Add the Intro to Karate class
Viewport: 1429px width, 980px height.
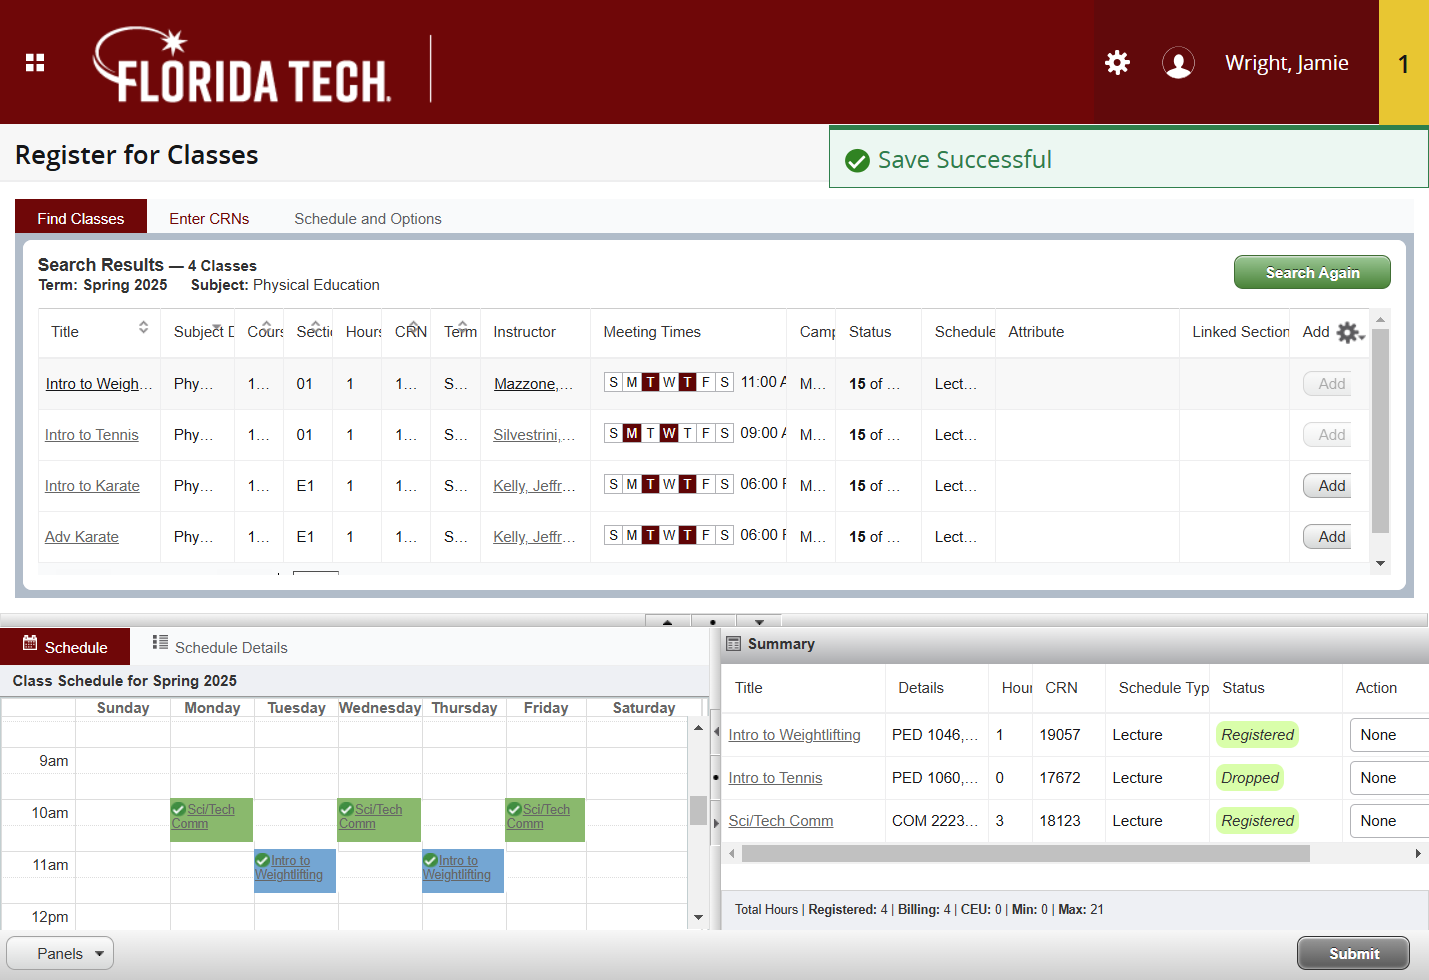click(x=1328, y=486)
